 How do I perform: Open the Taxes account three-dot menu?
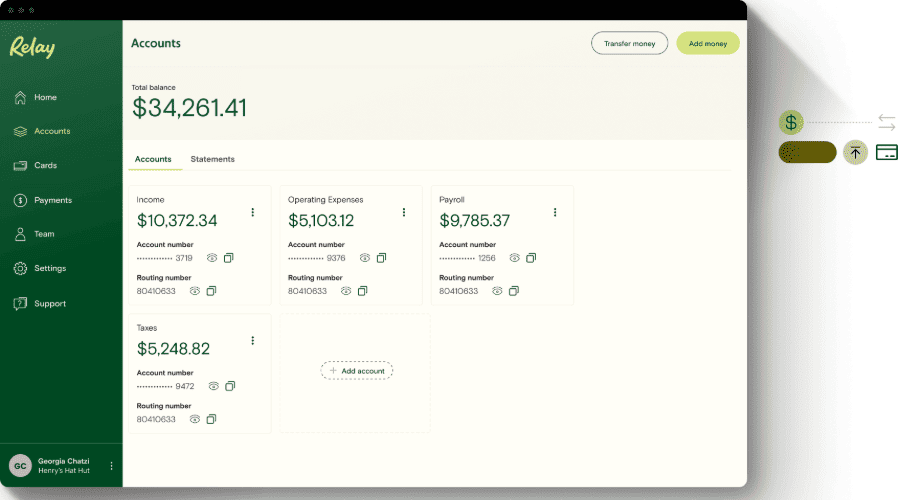[253, 340]
